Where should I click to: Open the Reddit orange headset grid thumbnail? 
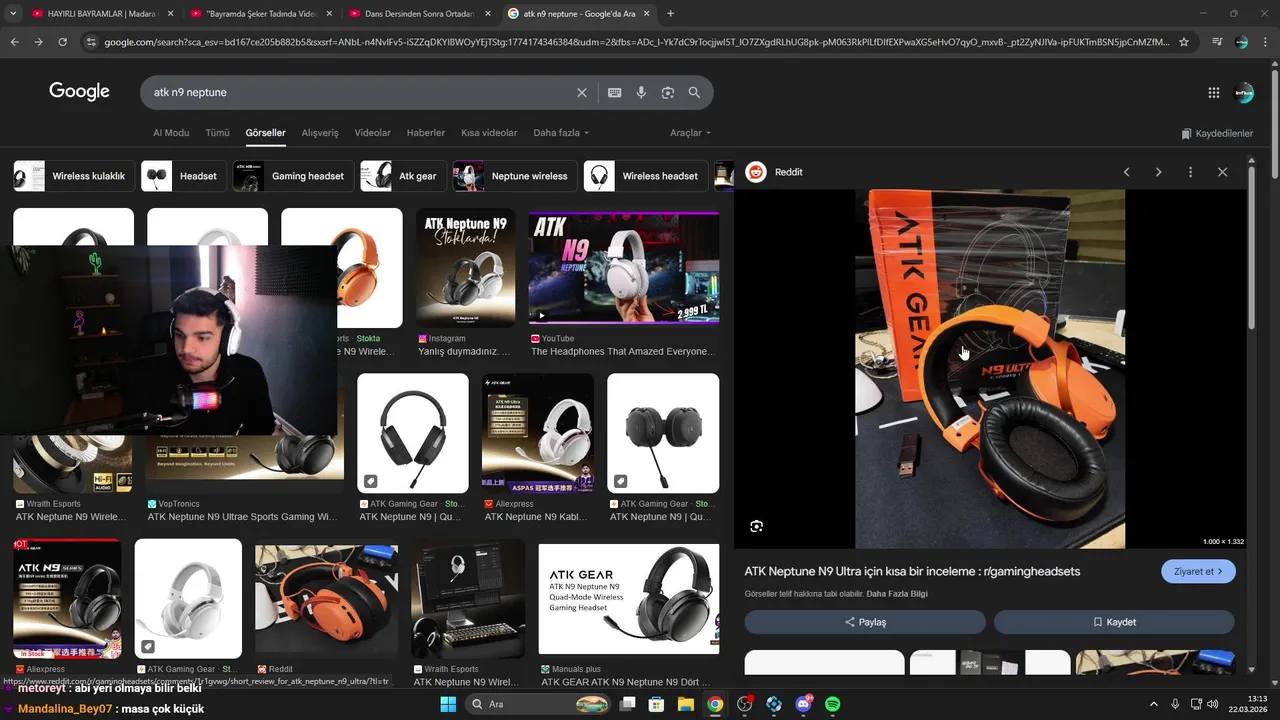[326, 599]
